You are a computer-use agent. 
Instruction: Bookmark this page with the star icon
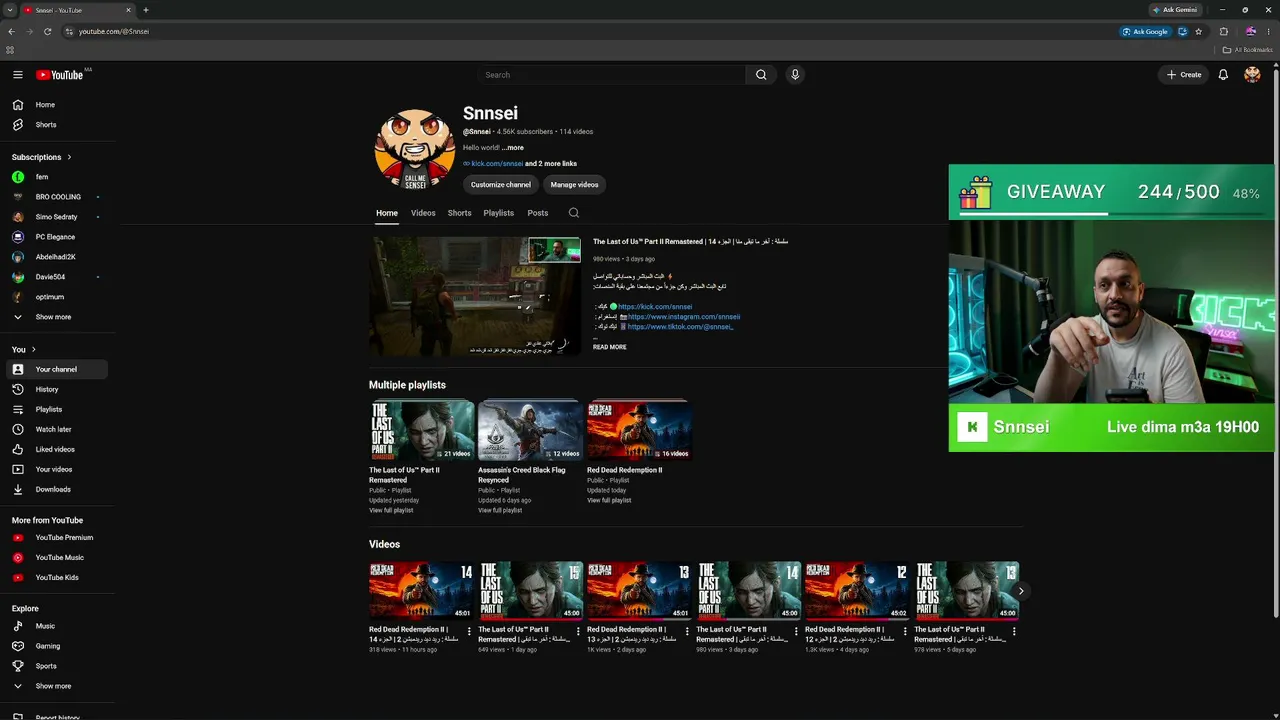[x=1198, y=31]
